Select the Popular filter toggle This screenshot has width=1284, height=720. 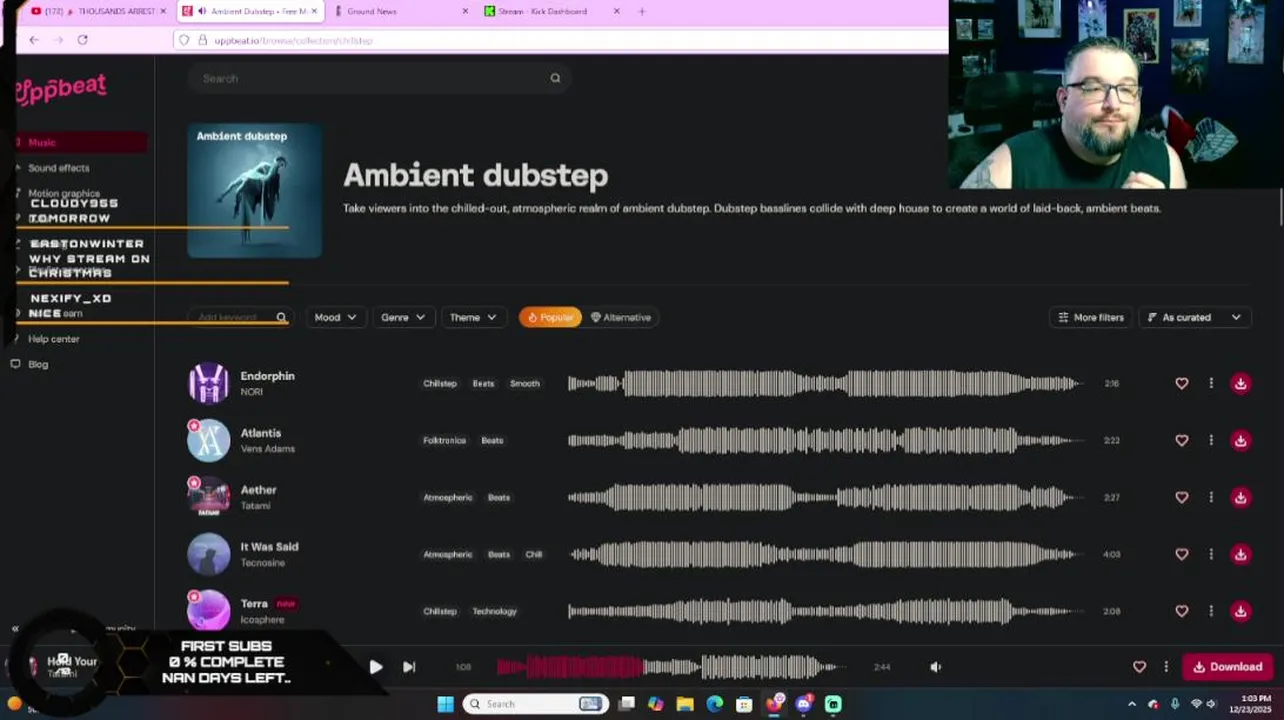pyautogui.click(x=550, y=317)
